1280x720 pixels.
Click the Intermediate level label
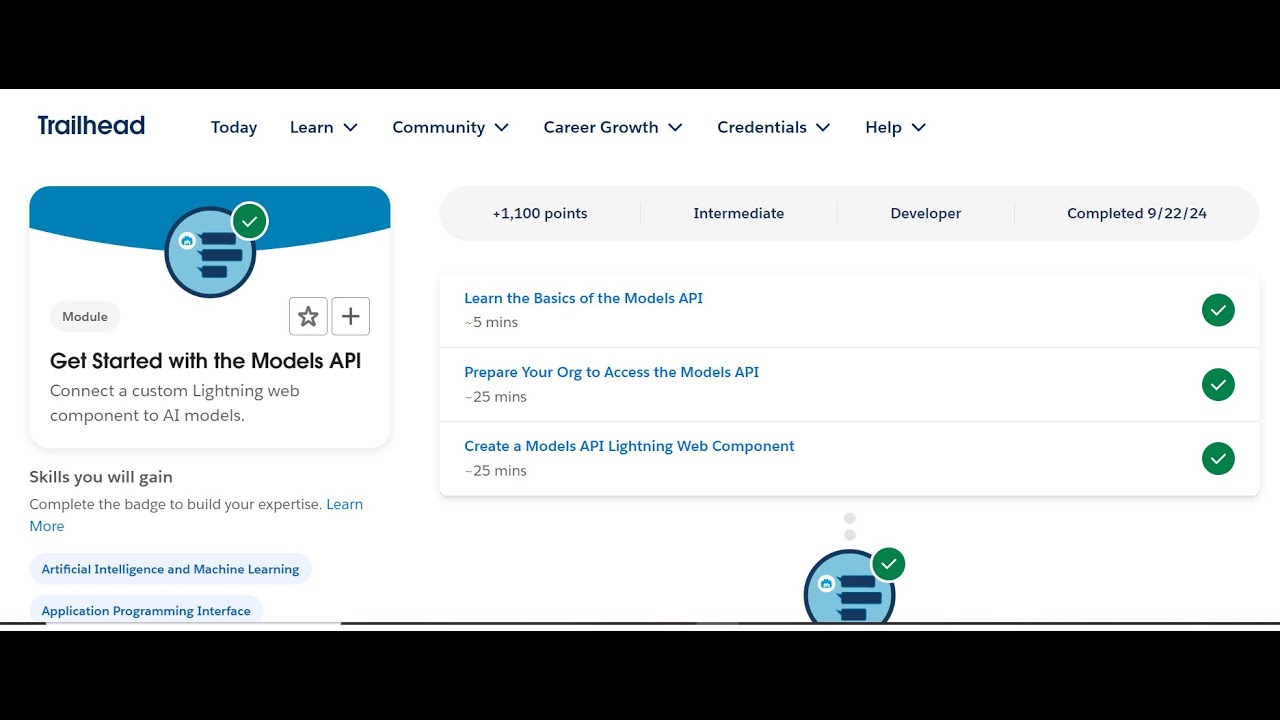(739, 213)
